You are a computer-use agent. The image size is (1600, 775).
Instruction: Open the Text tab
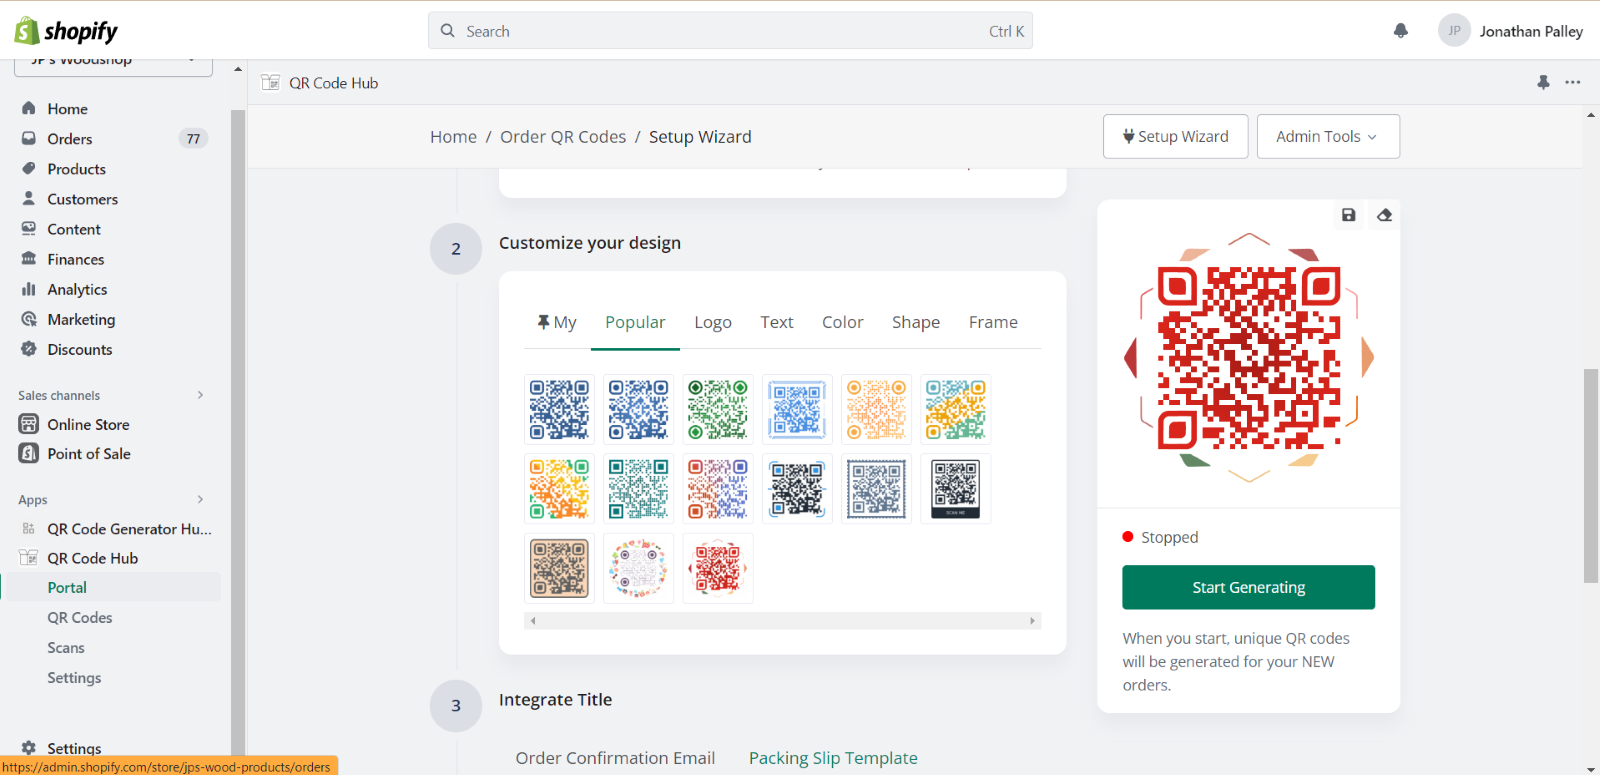[777, 322]
